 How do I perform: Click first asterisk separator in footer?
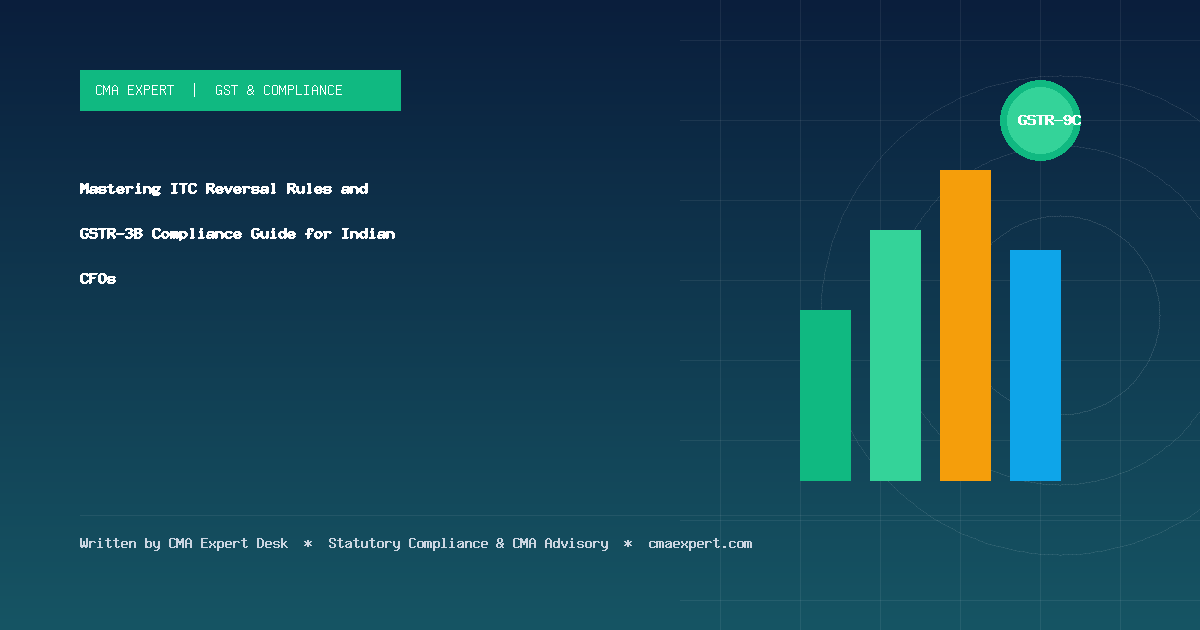tap(308, 544)
